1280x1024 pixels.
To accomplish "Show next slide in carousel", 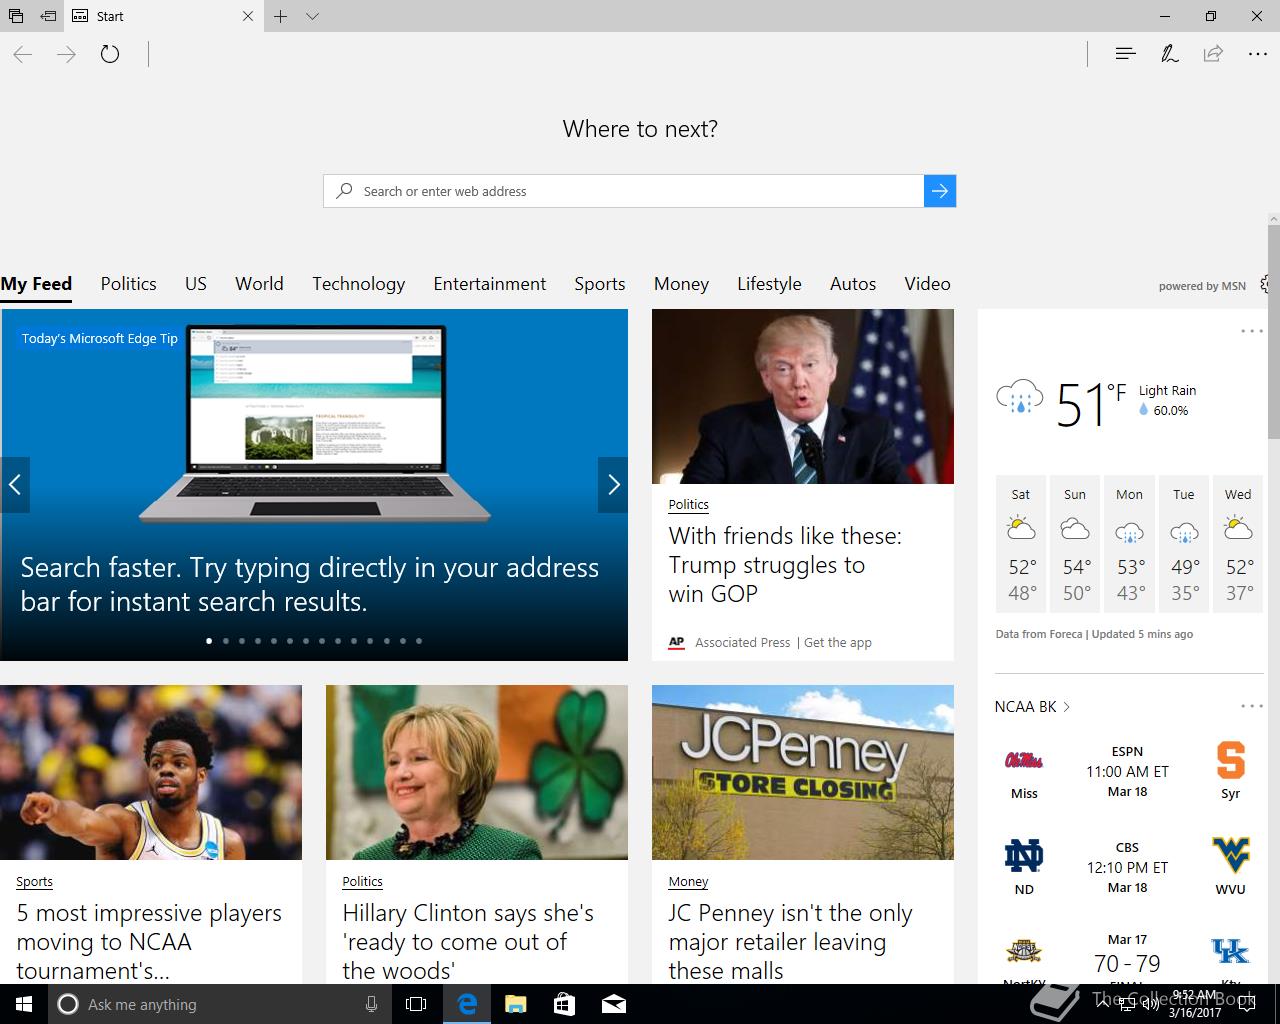I will [613, 485].
